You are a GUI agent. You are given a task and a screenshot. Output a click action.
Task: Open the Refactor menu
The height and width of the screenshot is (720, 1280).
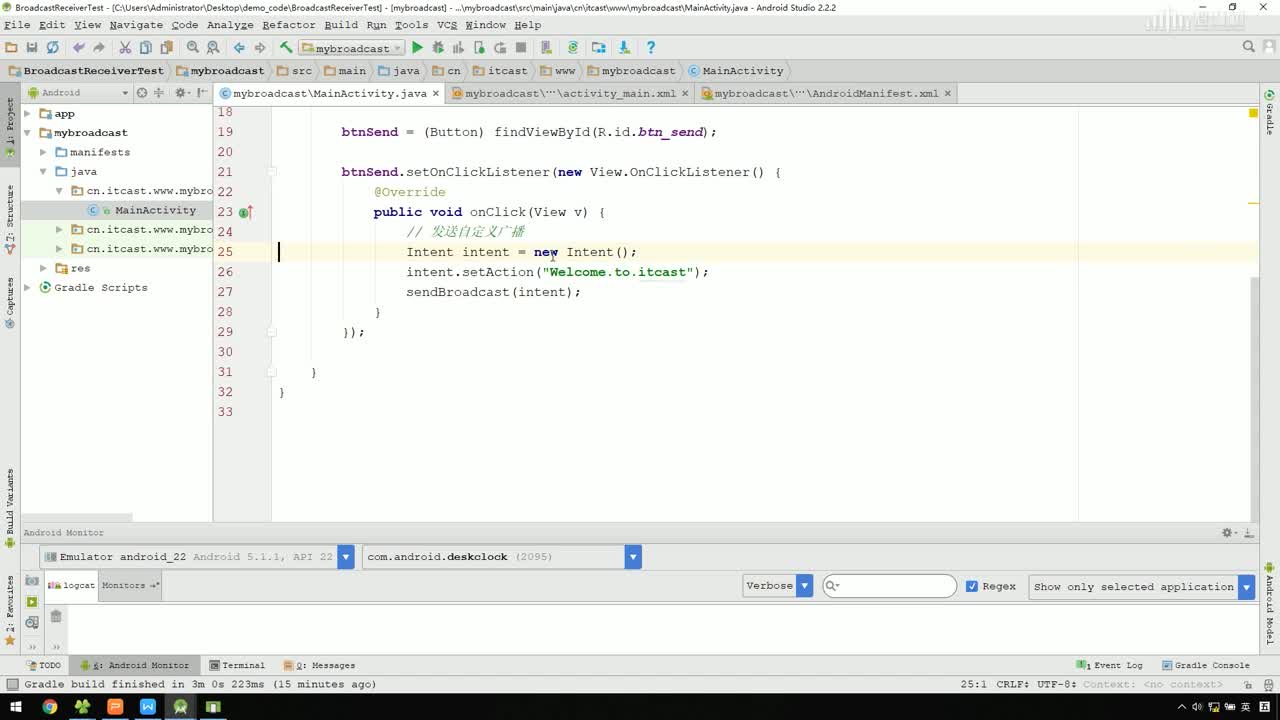coord(288,25)
